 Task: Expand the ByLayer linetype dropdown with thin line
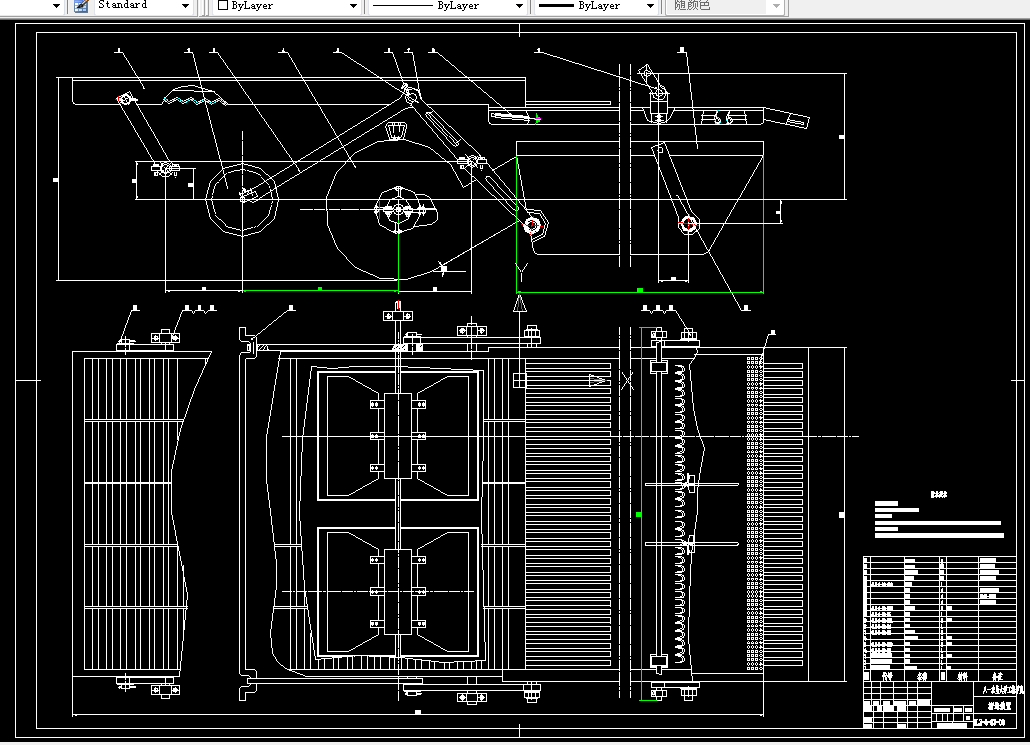pyautogui.click(x=519, y=6)
